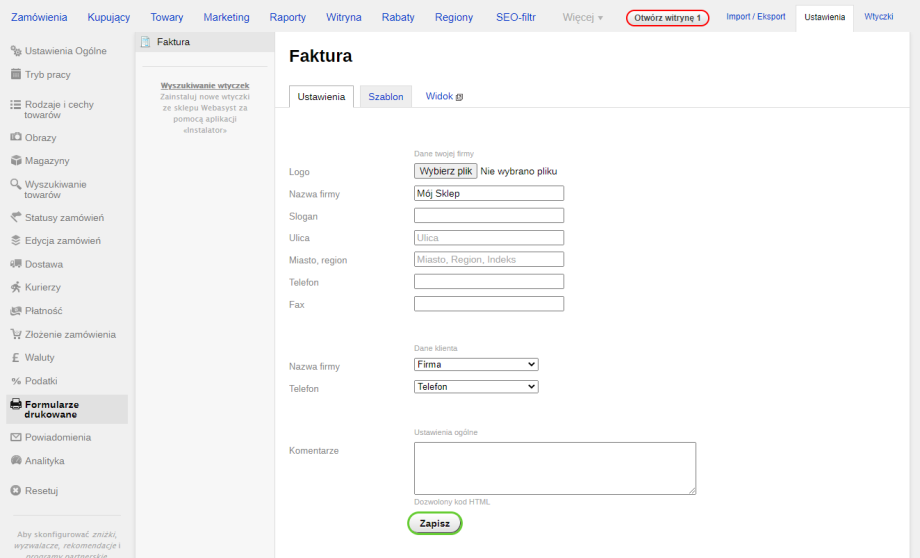920x558 pixels.
Task: Select the Obrazy camera icon
Action: coord(16,137)
